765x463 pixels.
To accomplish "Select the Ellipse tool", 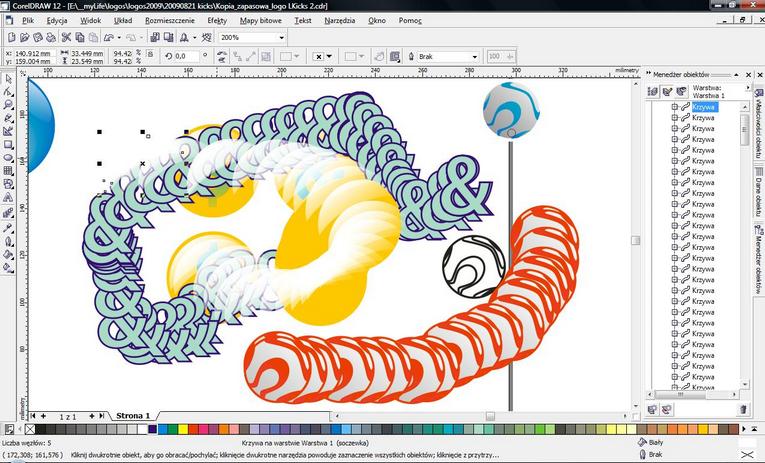I will point(8,157).
